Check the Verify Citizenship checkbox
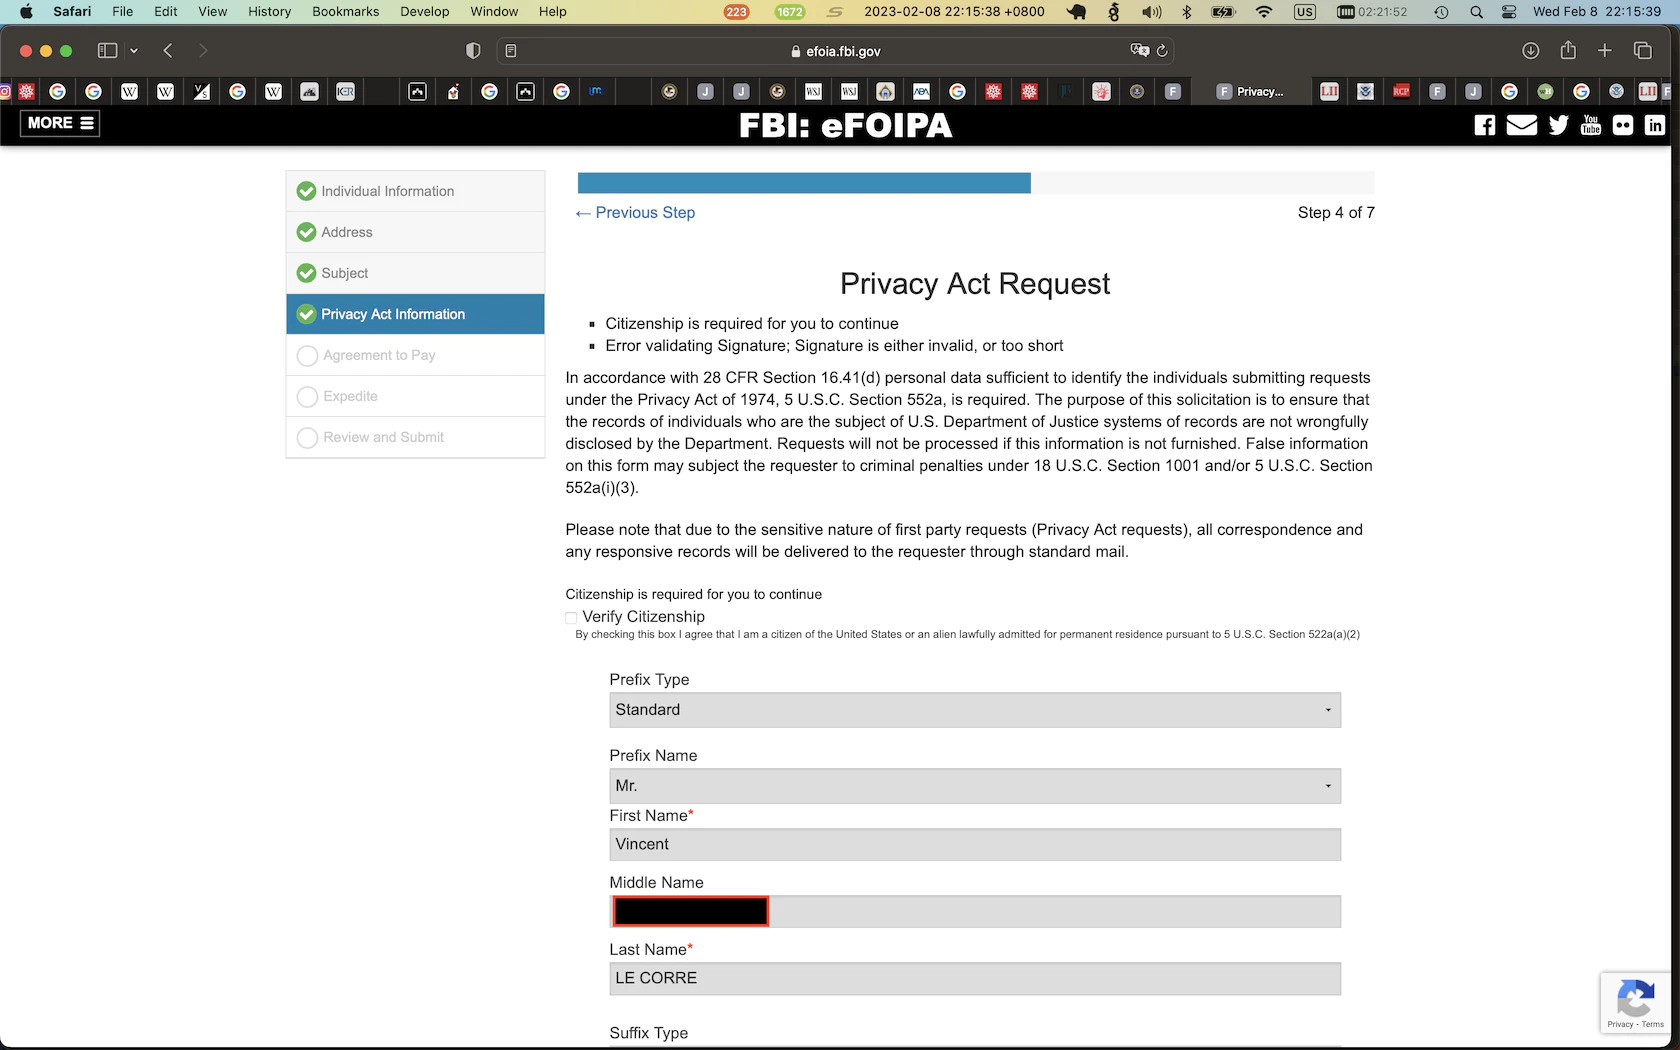 (x=571, y=618)
